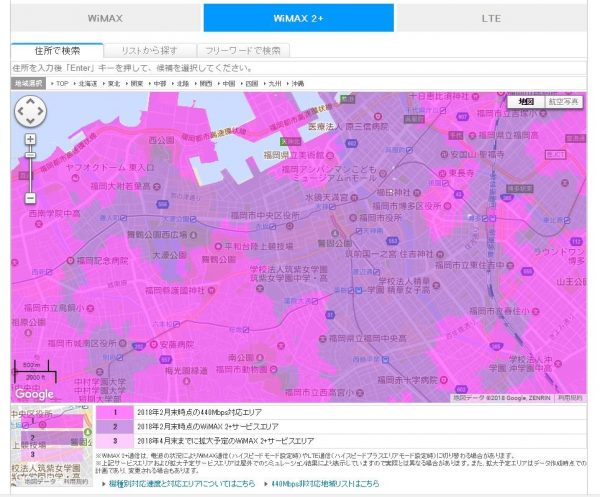Click the 福岡大附若葉高 school marker
The image size is (600, 497).
pyautogui.click(x=157, y=186)
